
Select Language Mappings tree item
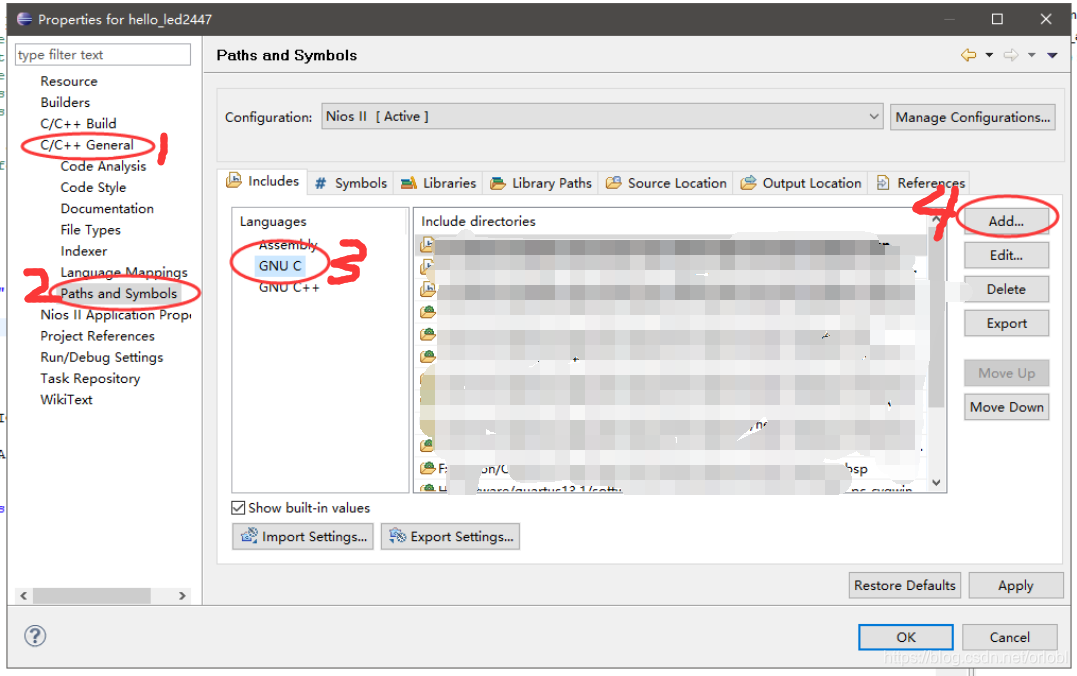click(124, 273)
